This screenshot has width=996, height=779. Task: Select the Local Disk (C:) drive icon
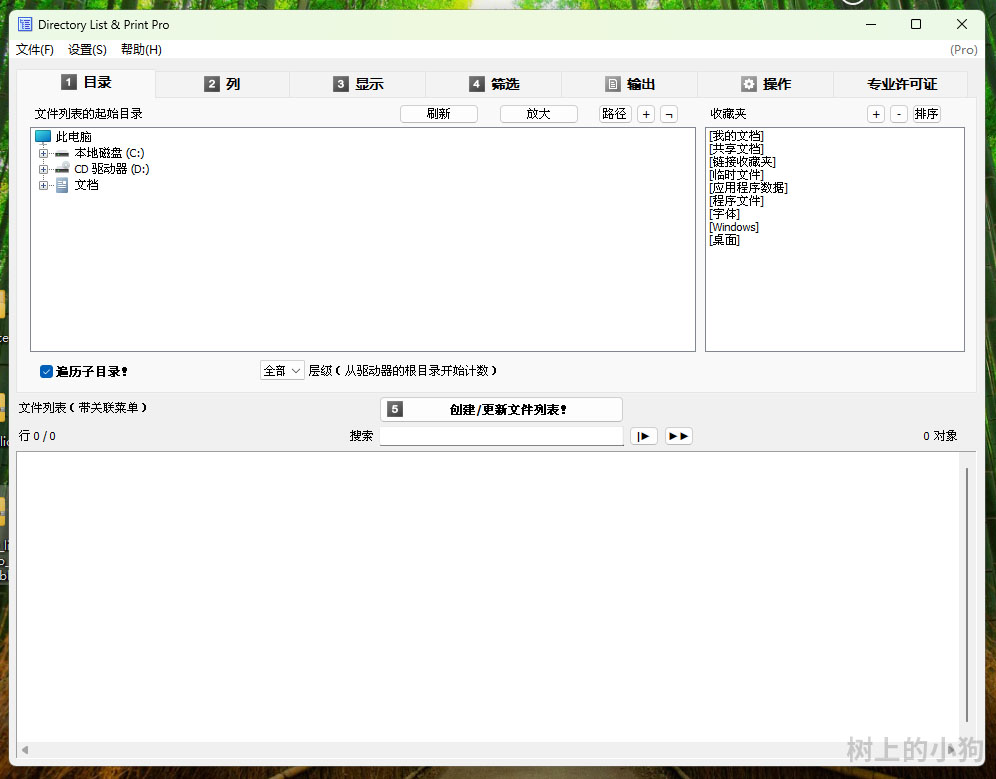(x=62, y=153)
